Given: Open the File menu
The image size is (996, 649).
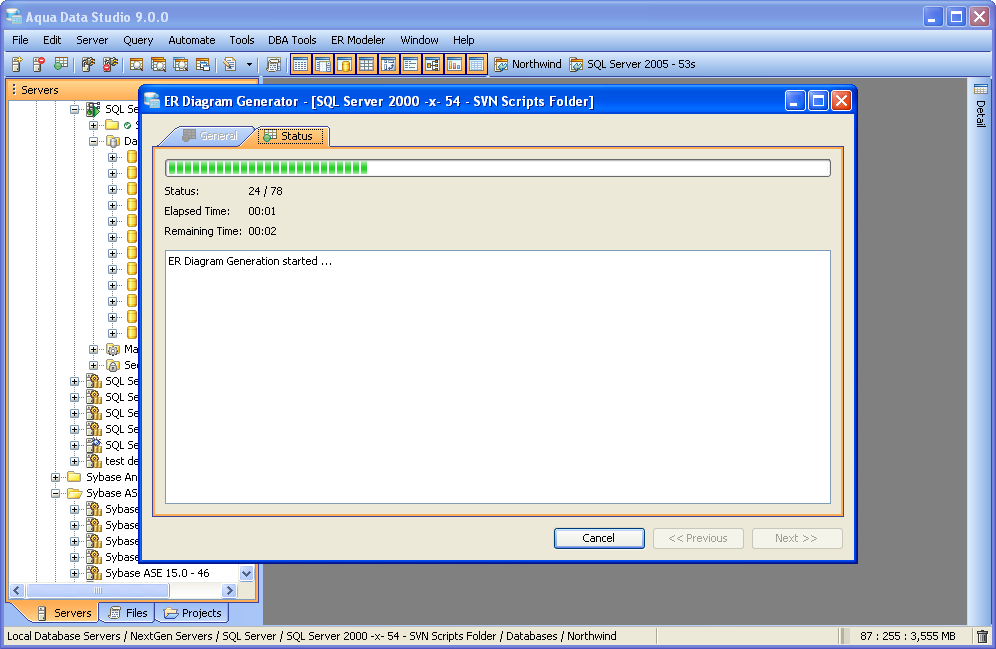Looking at the screenshot, I should (20, 40).
